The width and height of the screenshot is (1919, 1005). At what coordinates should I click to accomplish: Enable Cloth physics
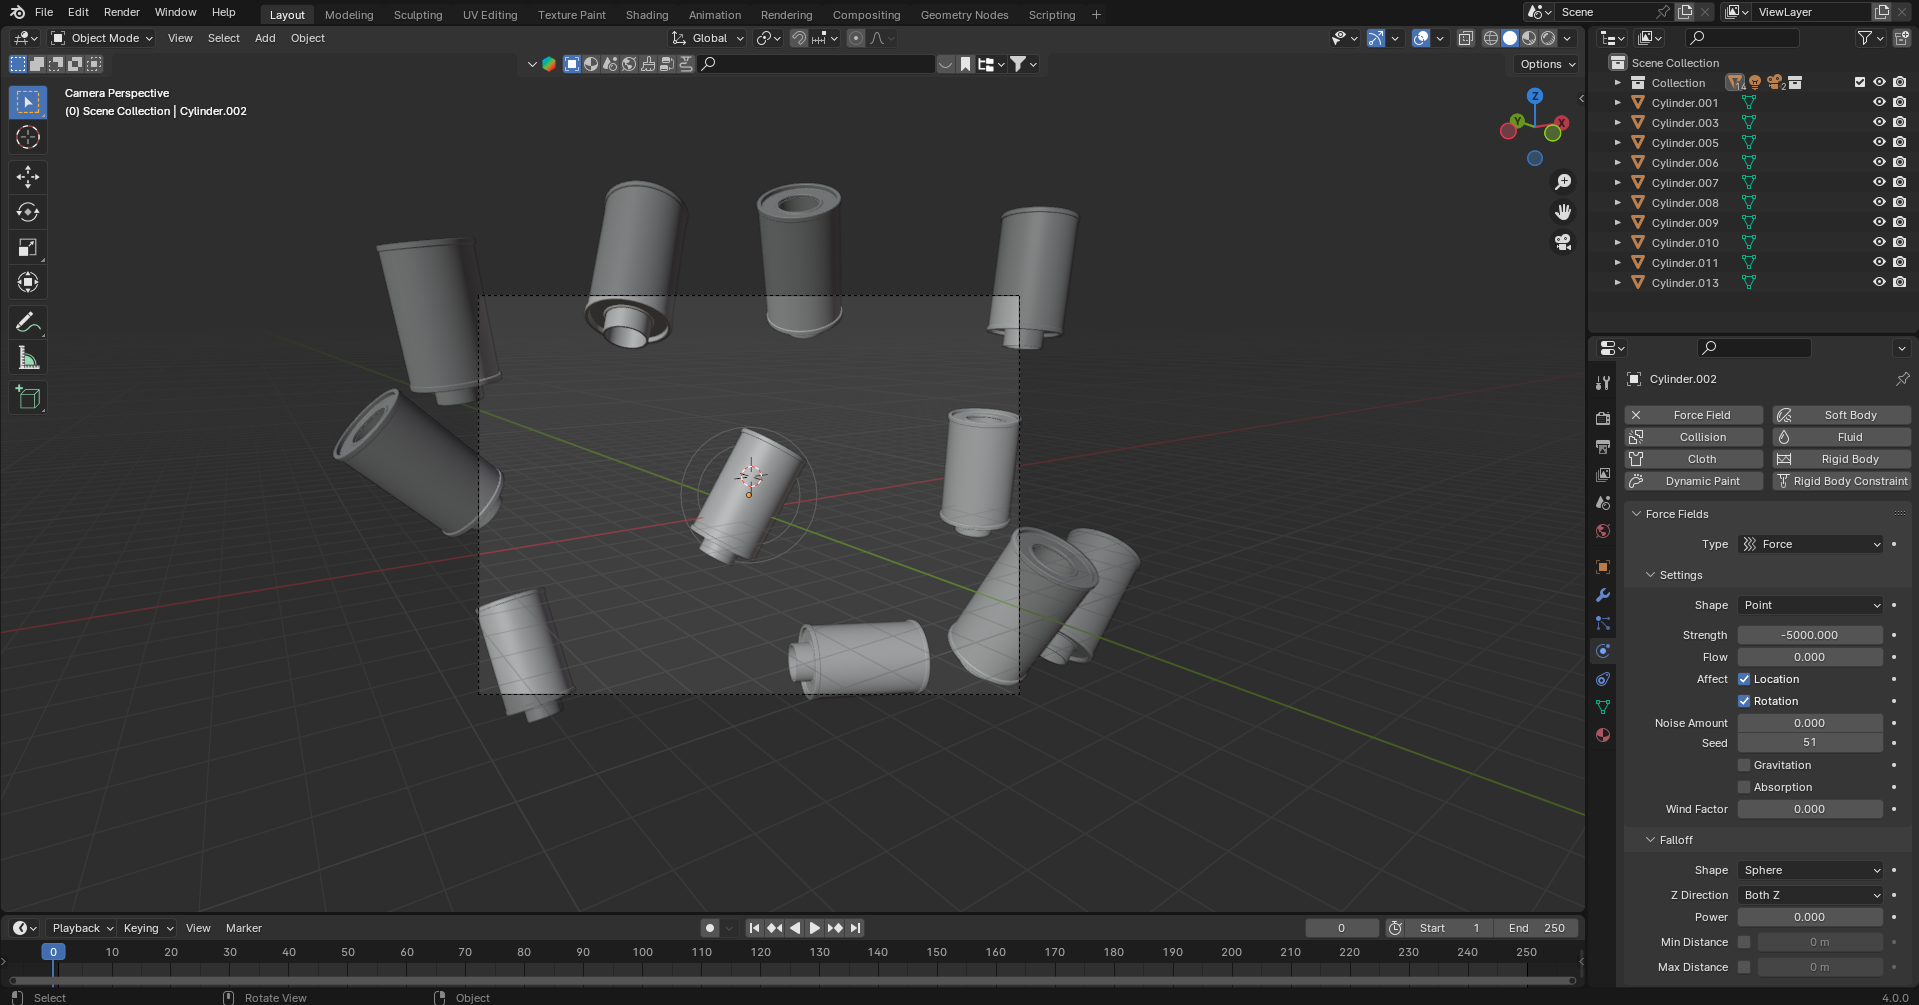1694,459
